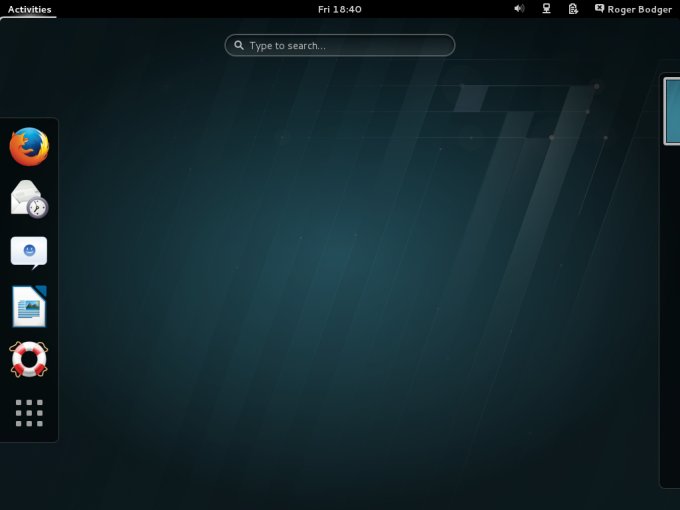Screen dimensions: 680x510
Task: Click the search magnifier icon
Action: [x=239, y=45]
